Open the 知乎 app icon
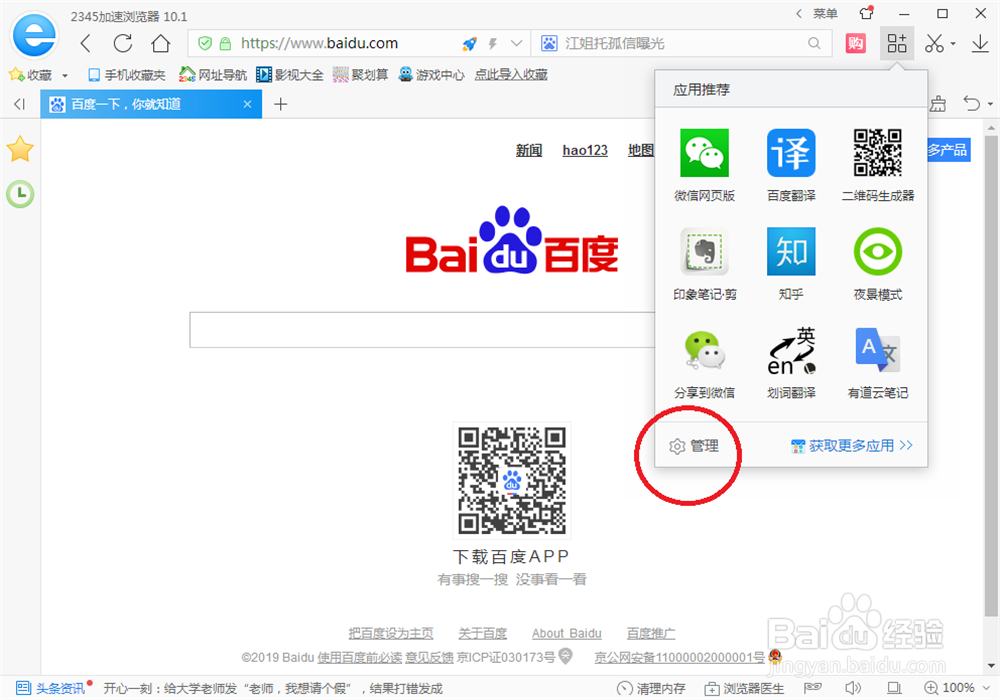This screenshot has height=700, width=1000. [791, 251]
